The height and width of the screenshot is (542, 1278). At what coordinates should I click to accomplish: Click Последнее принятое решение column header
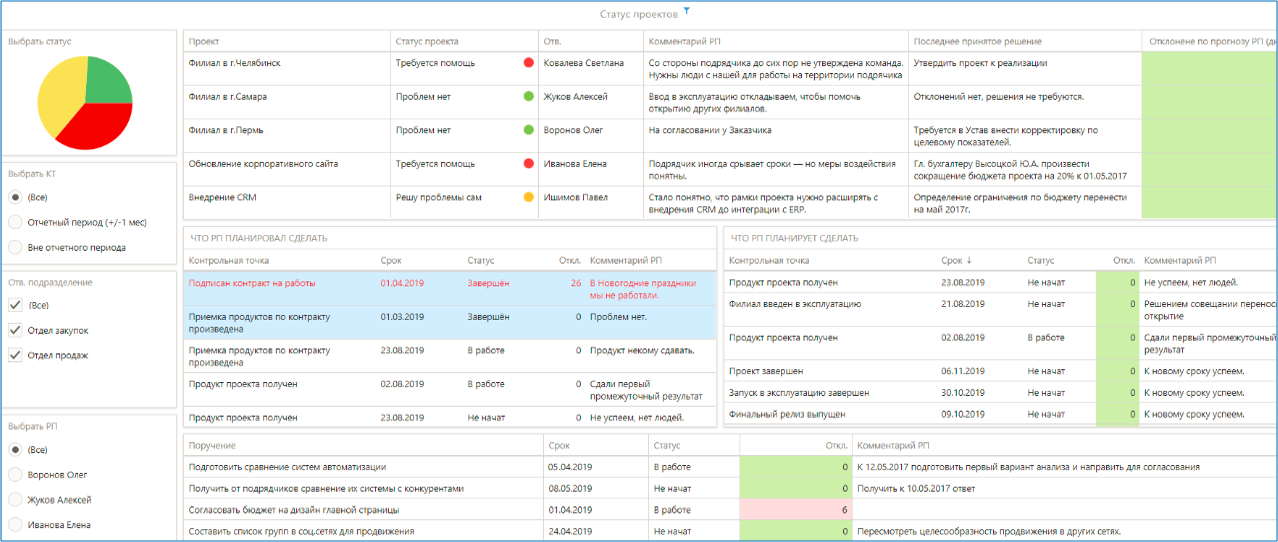[977, 41]
